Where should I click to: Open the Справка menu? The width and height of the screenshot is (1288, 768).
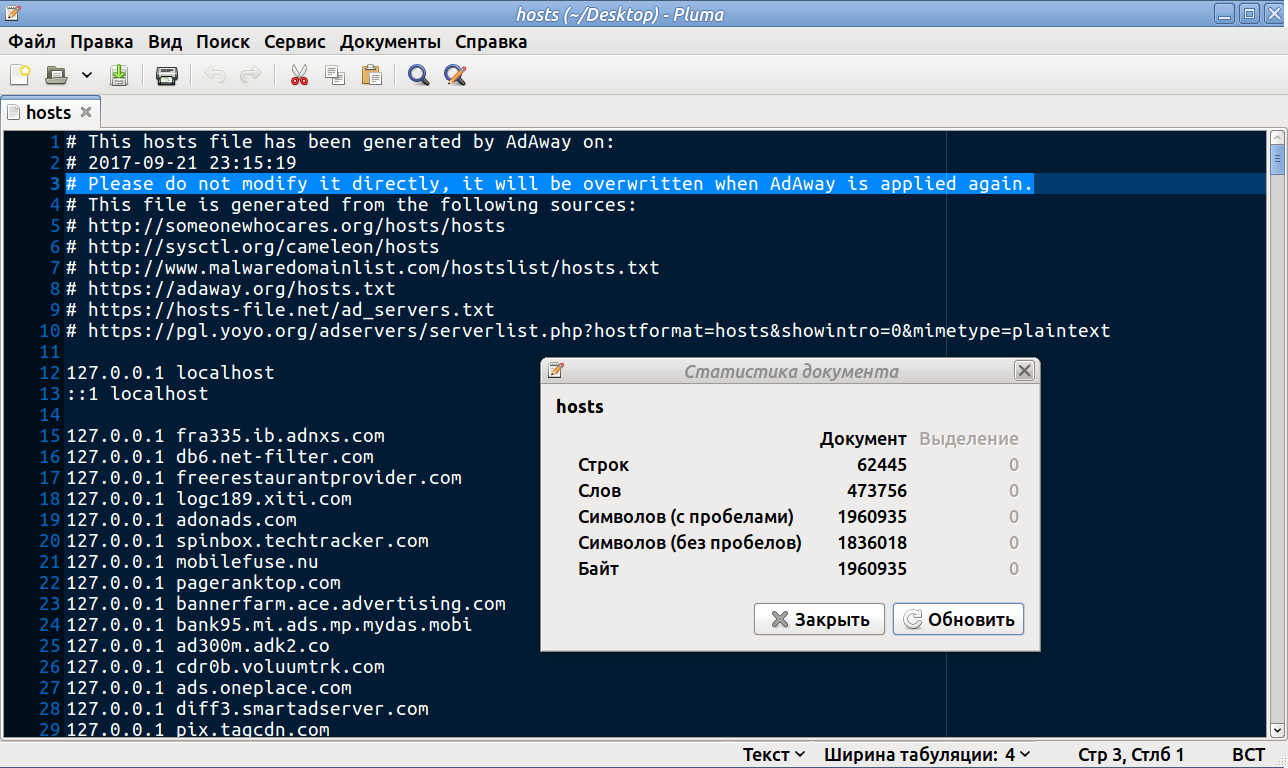tap(491, 42)
